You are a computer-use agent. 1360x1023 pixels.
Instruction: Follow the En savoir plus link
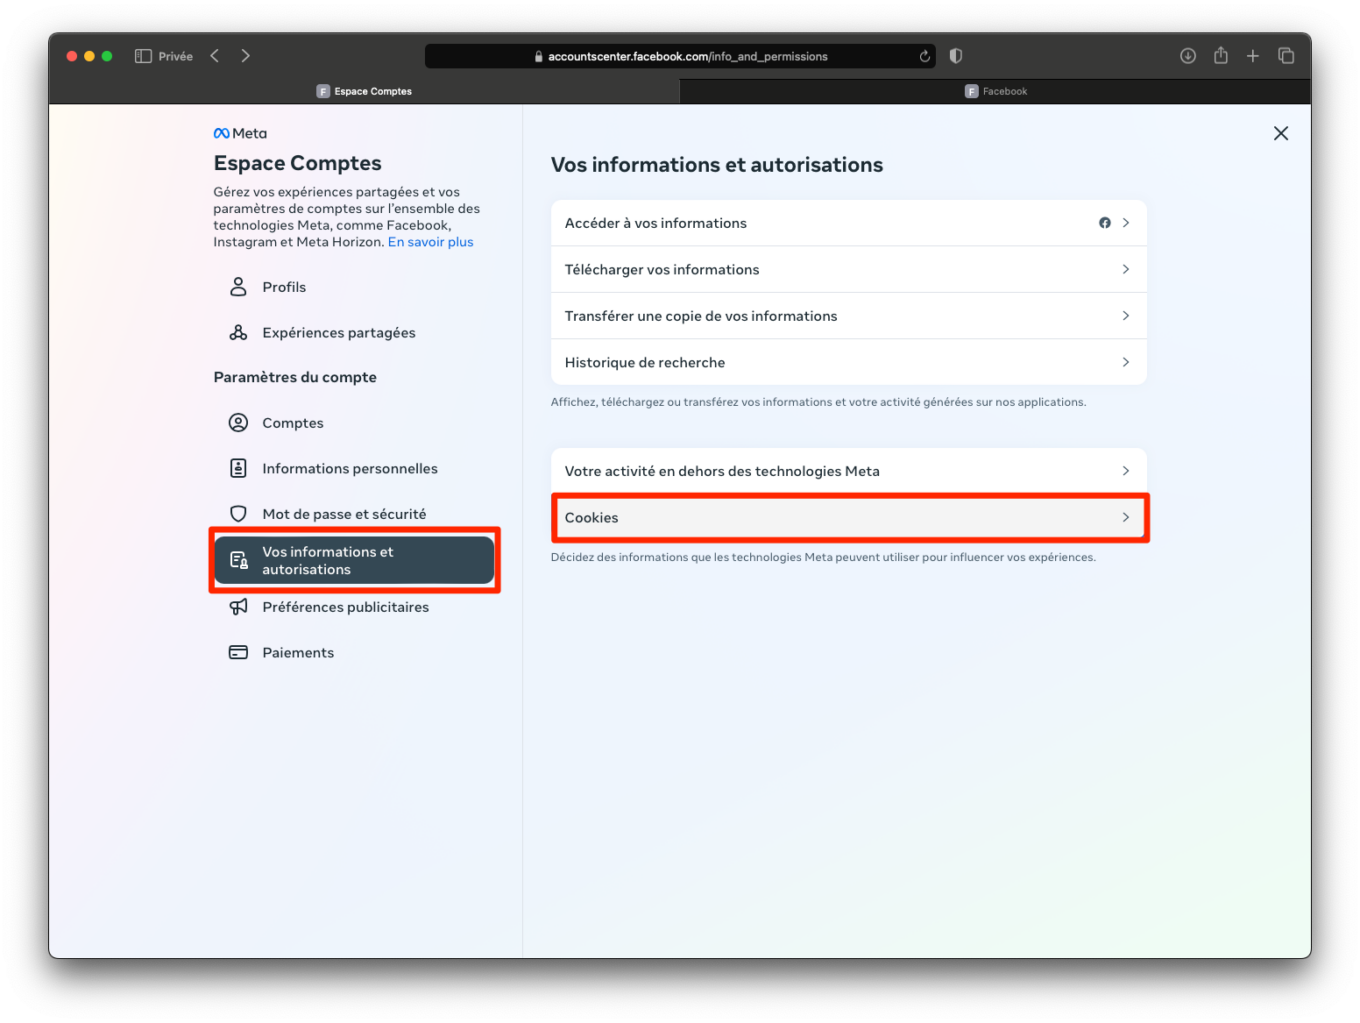coord(431,242)
